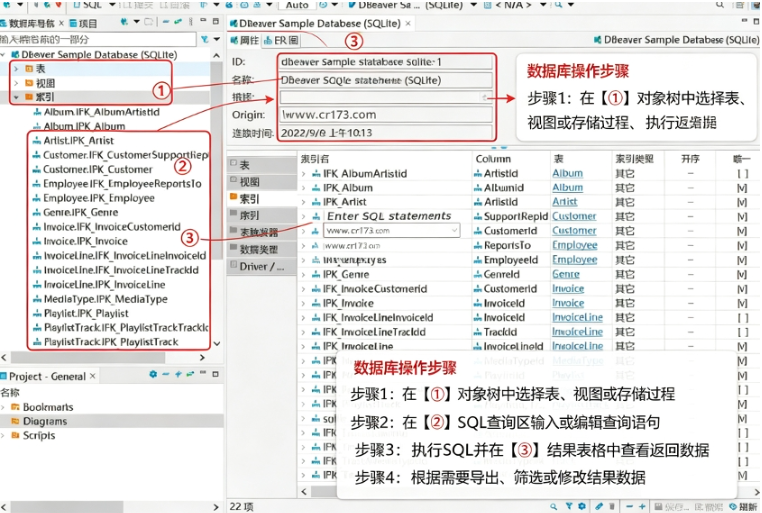Click the Scripts folder icon

(x=15, y=435)
